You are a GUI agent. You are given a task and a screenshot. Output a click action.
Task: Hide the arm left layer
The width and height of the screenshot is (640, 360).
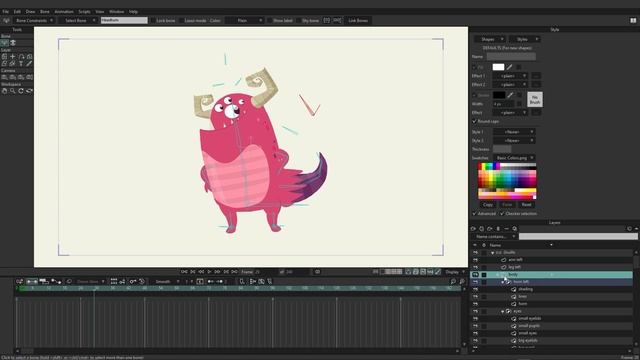475,260
